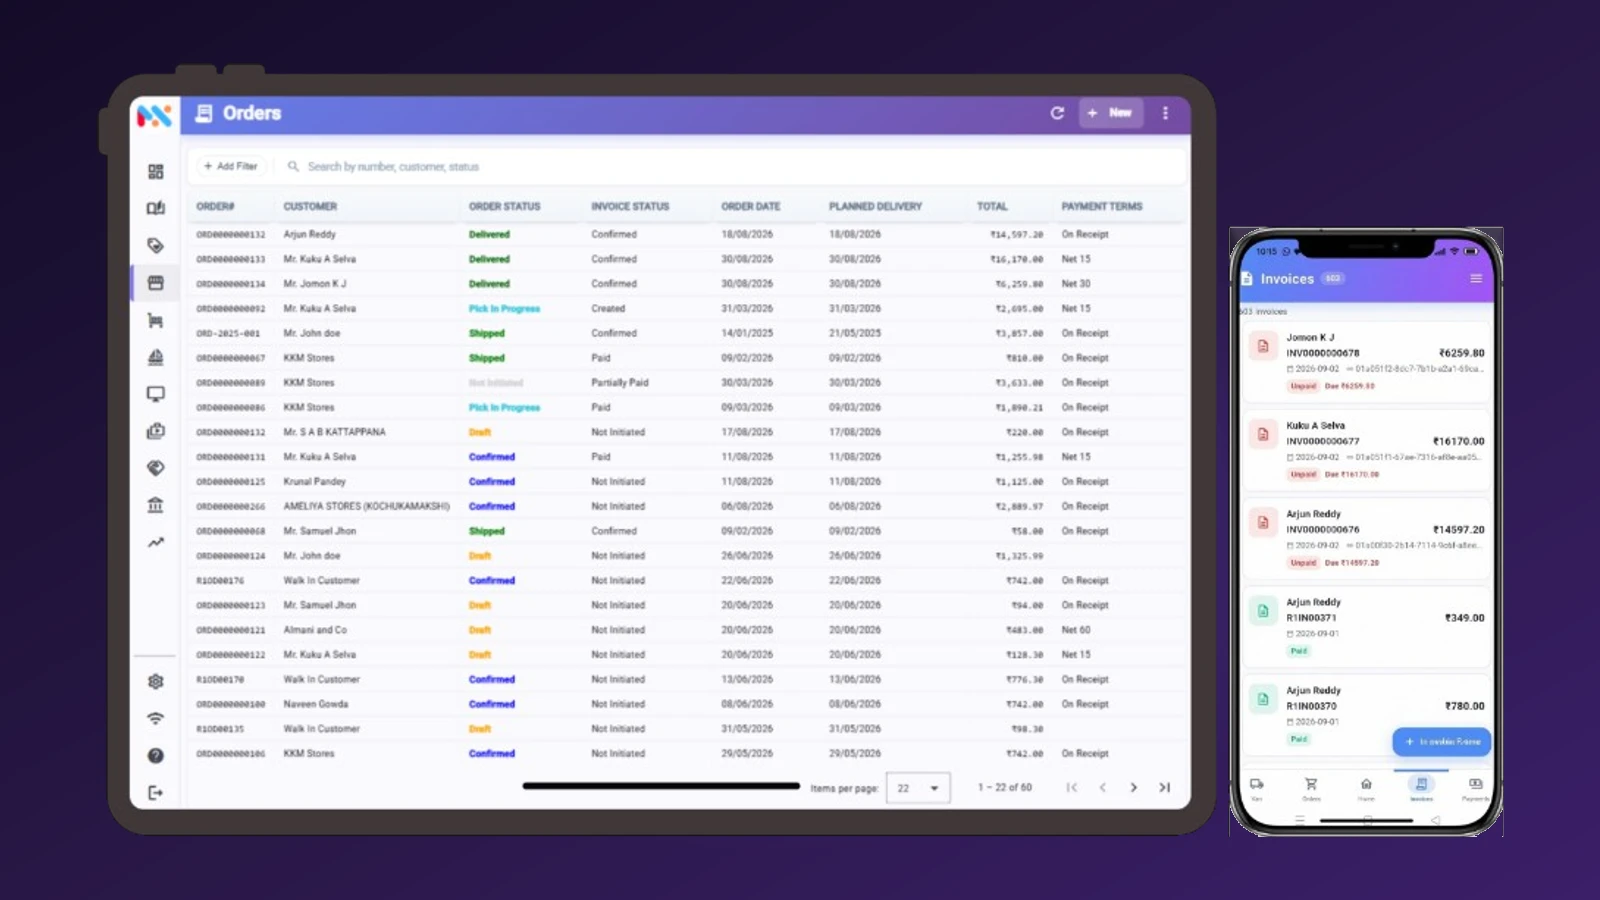This screenshot has width=1600, height=900.
Task: Sort by CUSTOMER column header
Action: pos(310,206)
